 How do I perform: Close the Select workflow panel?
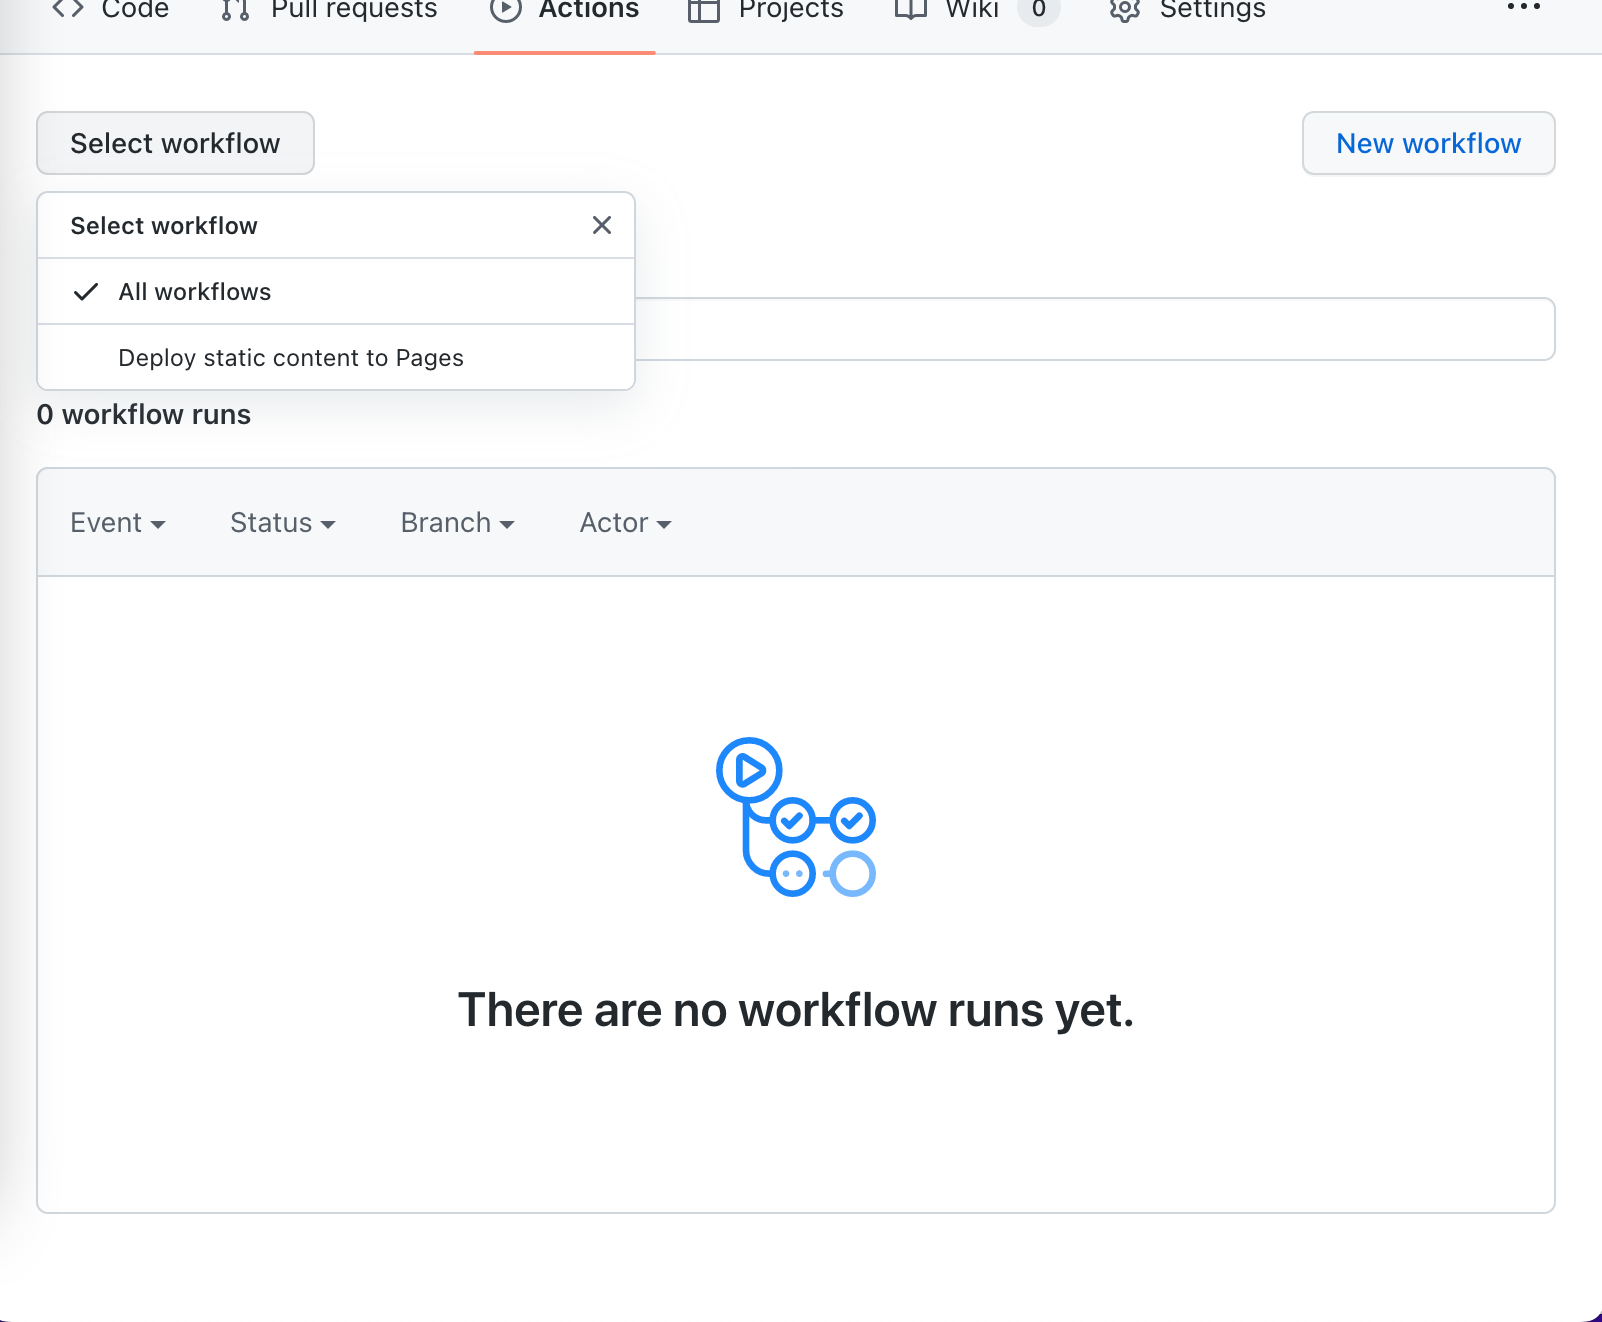coord(601,225)
